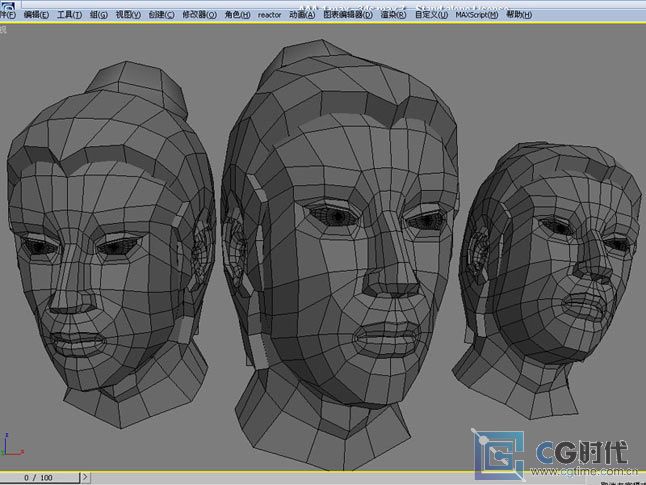Open the 视图(V) Views menu
Screen dimensions: 646x485
[128, 15]
